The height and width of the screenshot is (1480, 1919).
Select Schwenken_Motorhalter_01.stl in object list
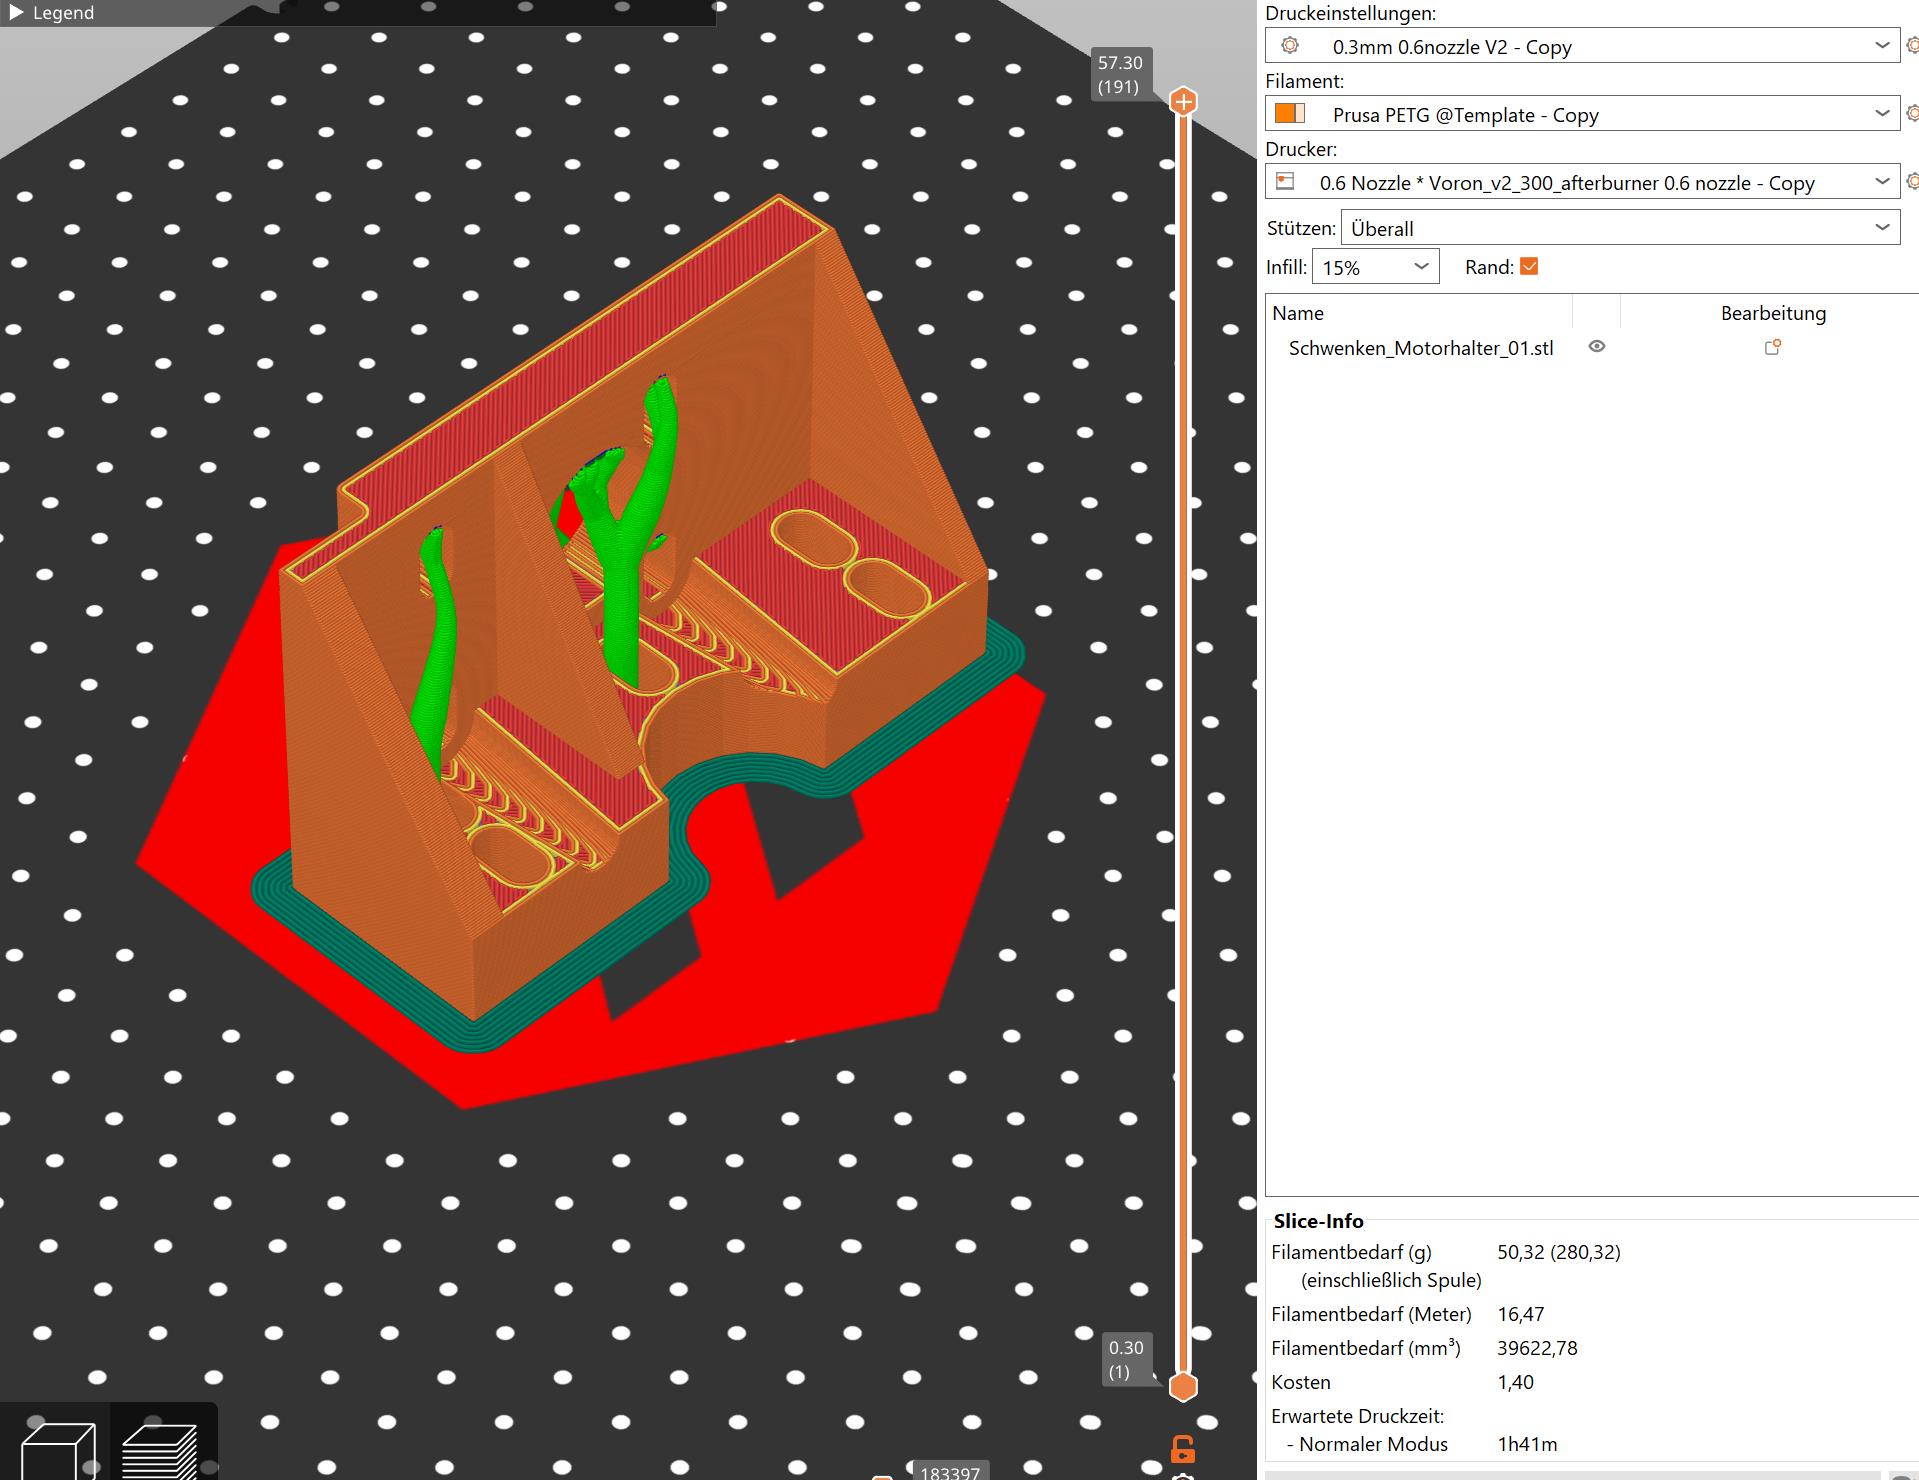(1421, 348)
